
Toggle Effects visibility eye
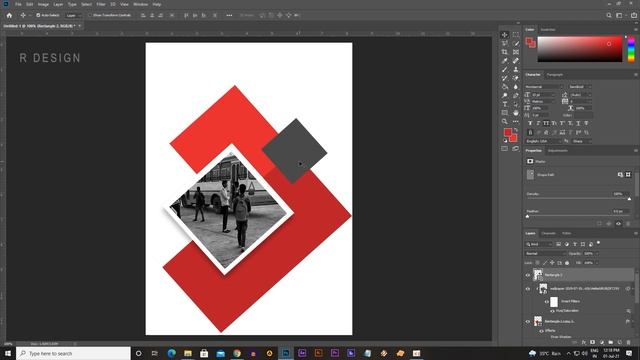(542, 331)
